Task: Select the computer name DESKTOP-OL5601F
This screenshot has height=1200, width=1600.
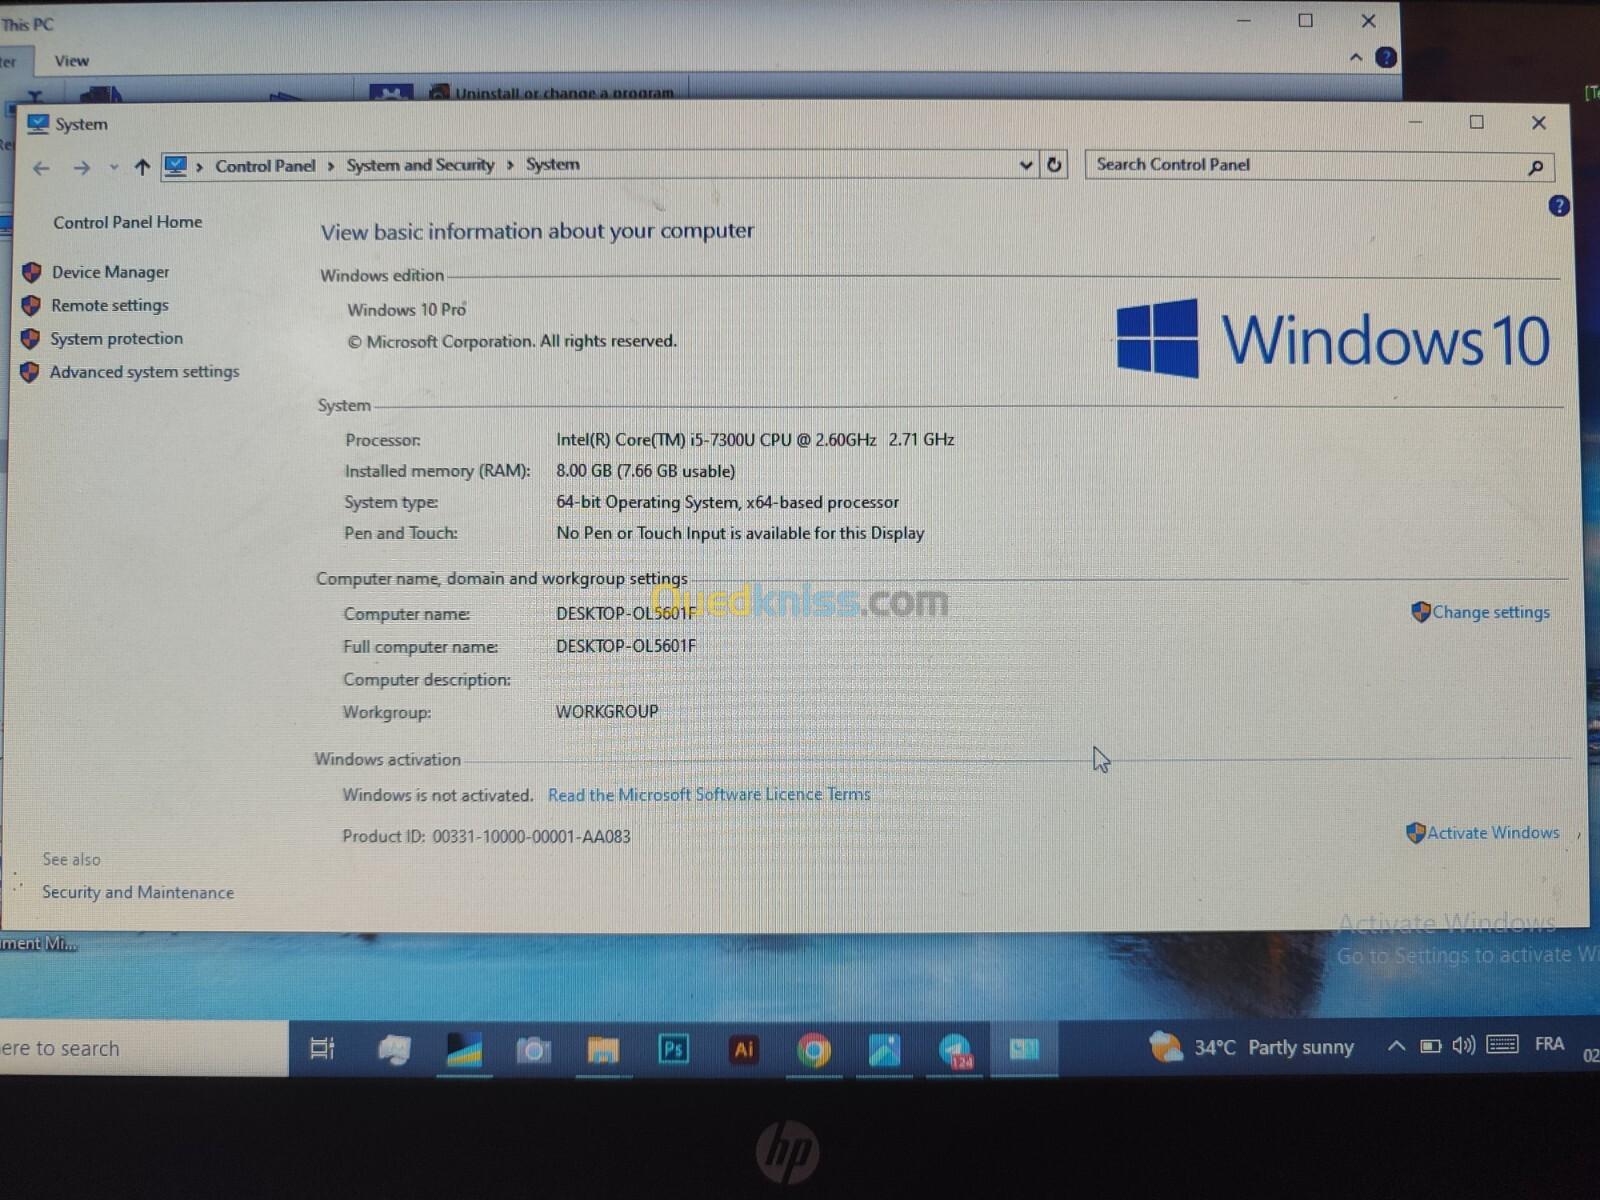Action: (626, 613)
